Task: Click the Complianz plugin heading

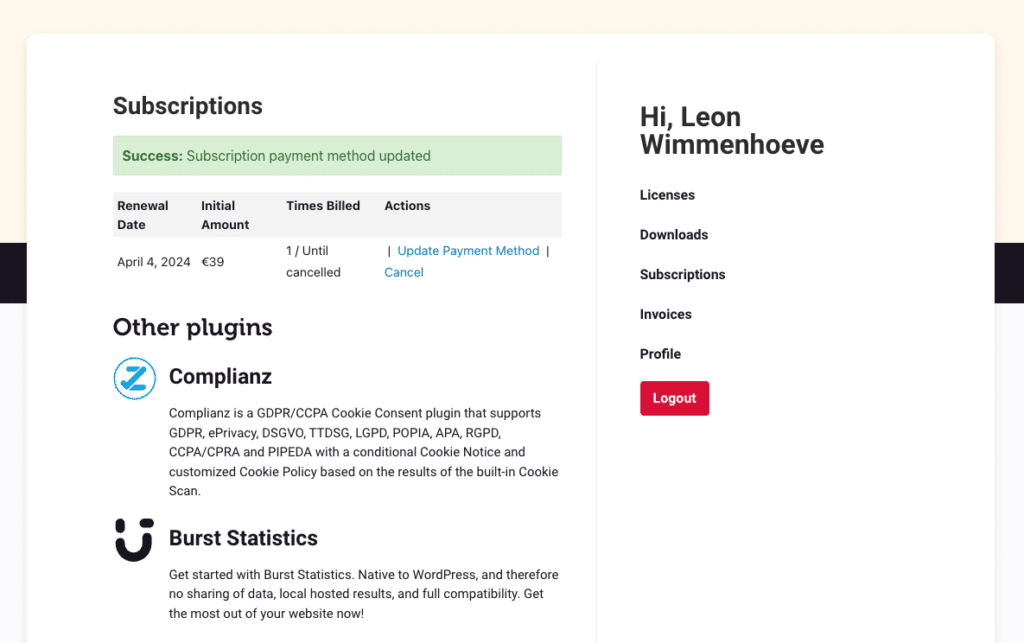Action: click(220, 377)
